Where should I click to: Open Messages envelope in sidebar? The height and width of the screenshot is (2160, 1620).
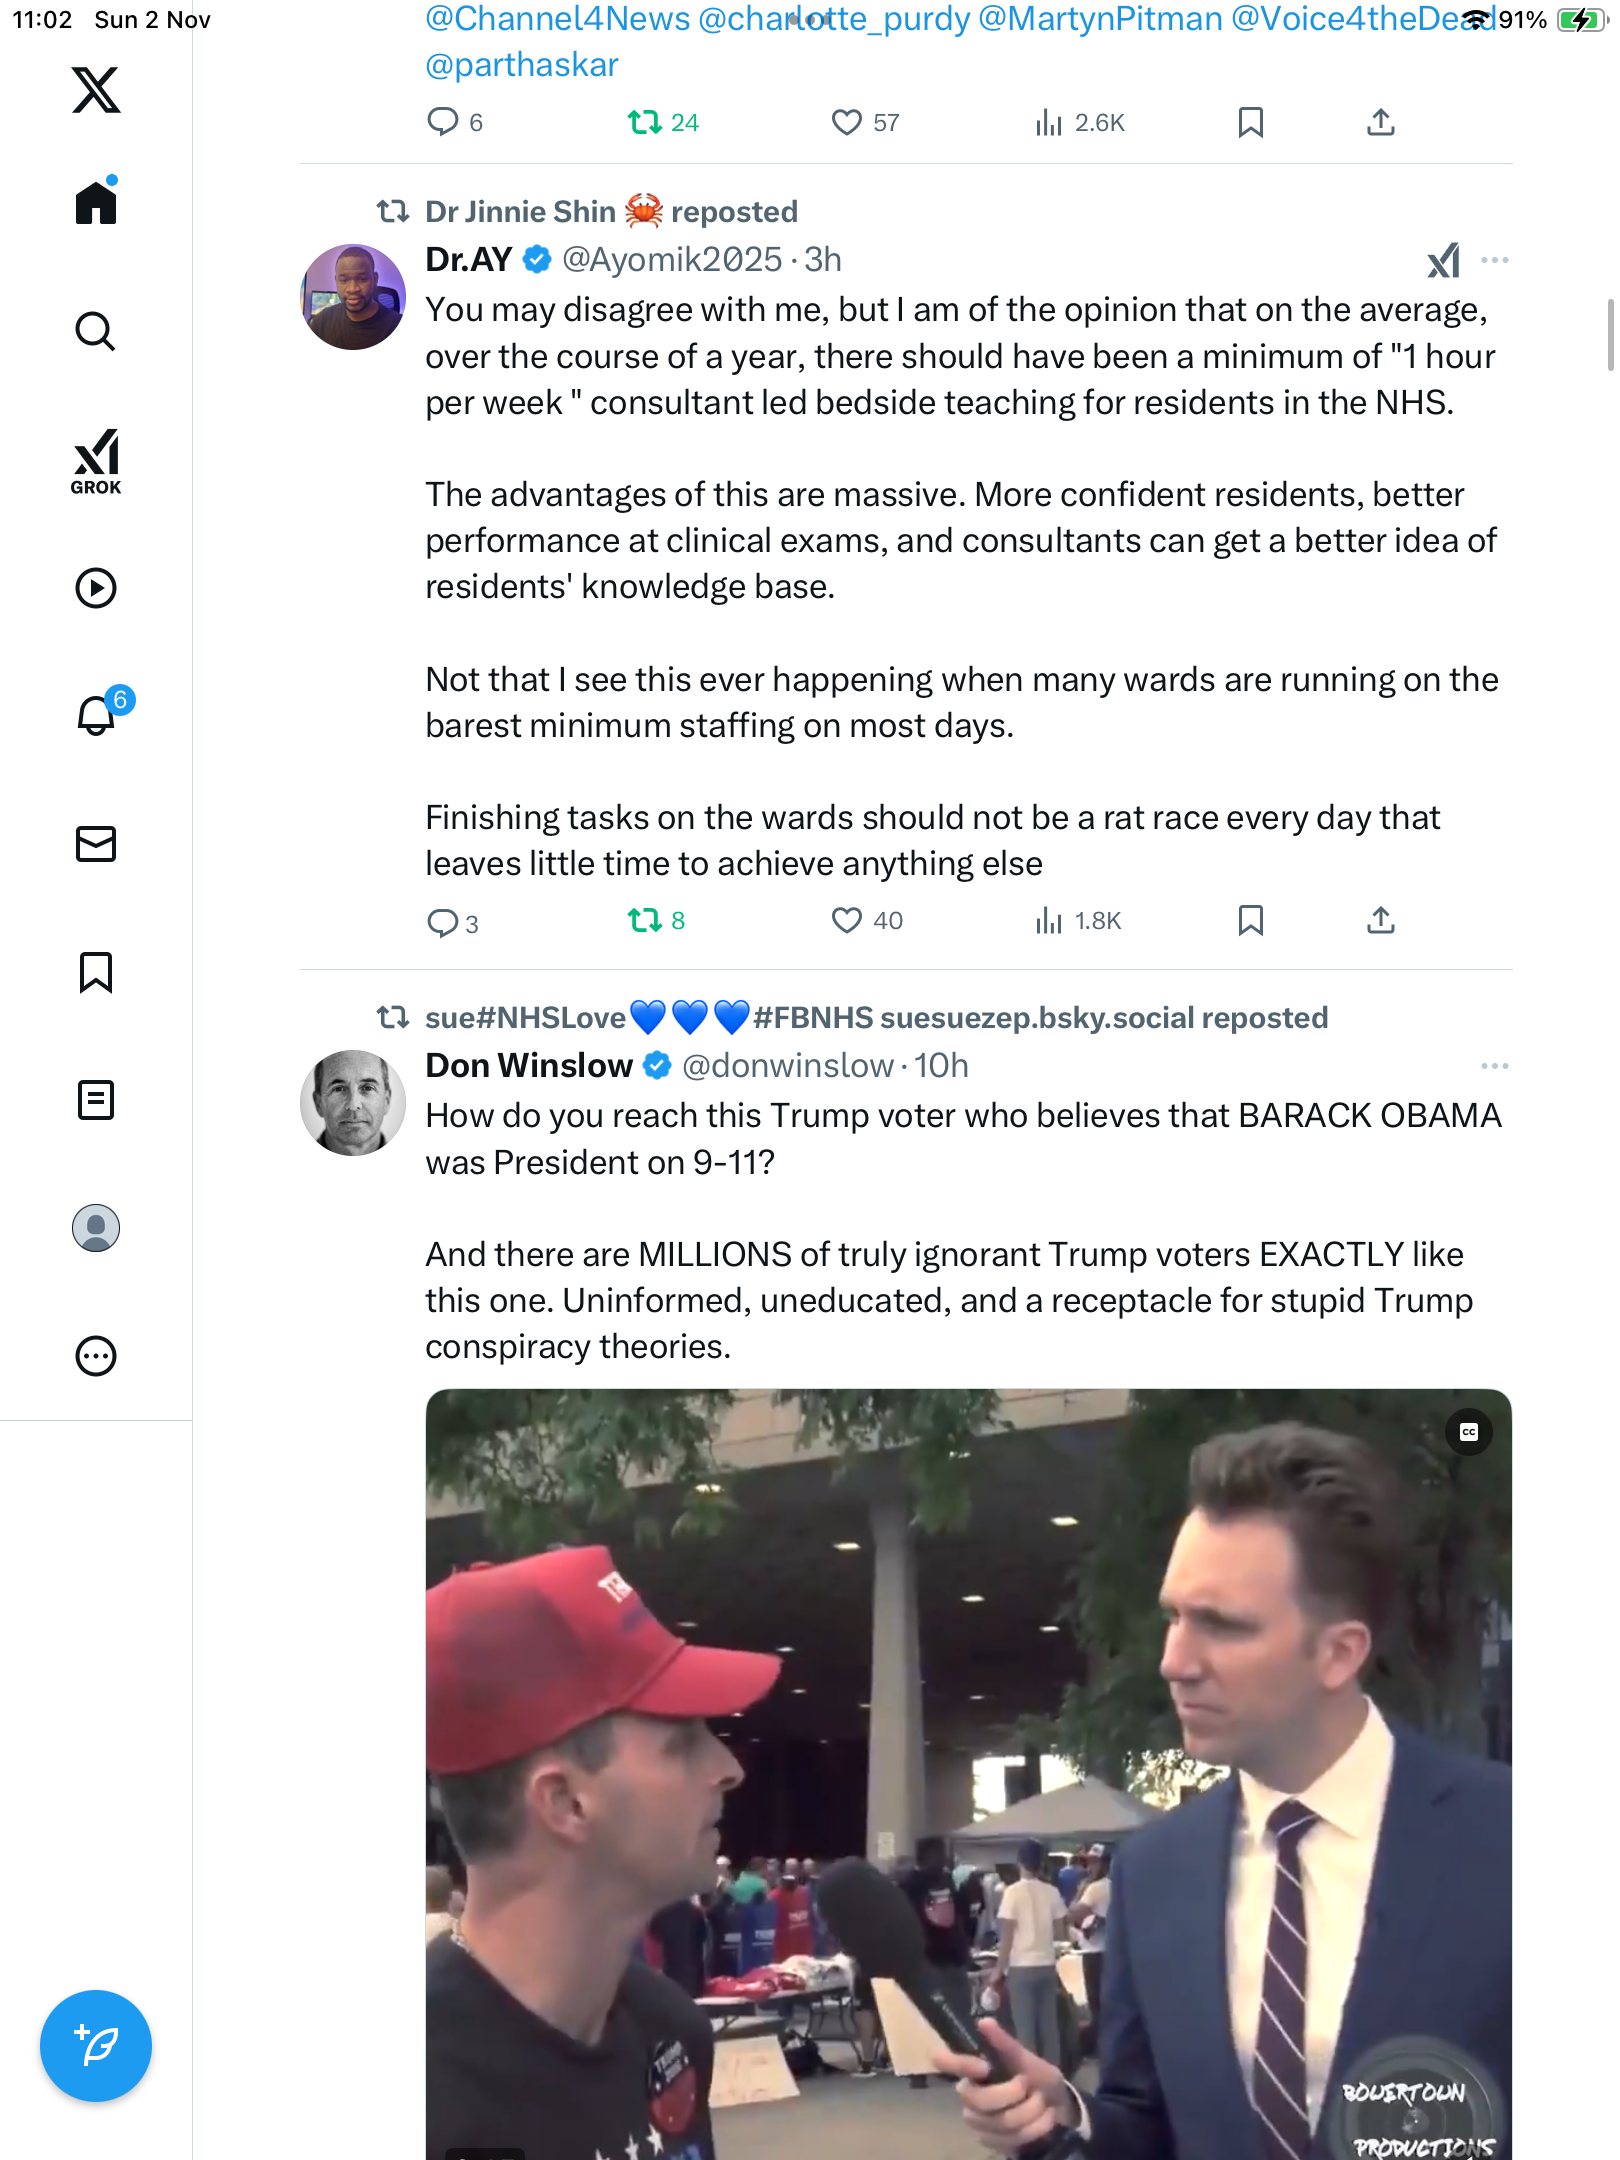[x=96, y=844]
